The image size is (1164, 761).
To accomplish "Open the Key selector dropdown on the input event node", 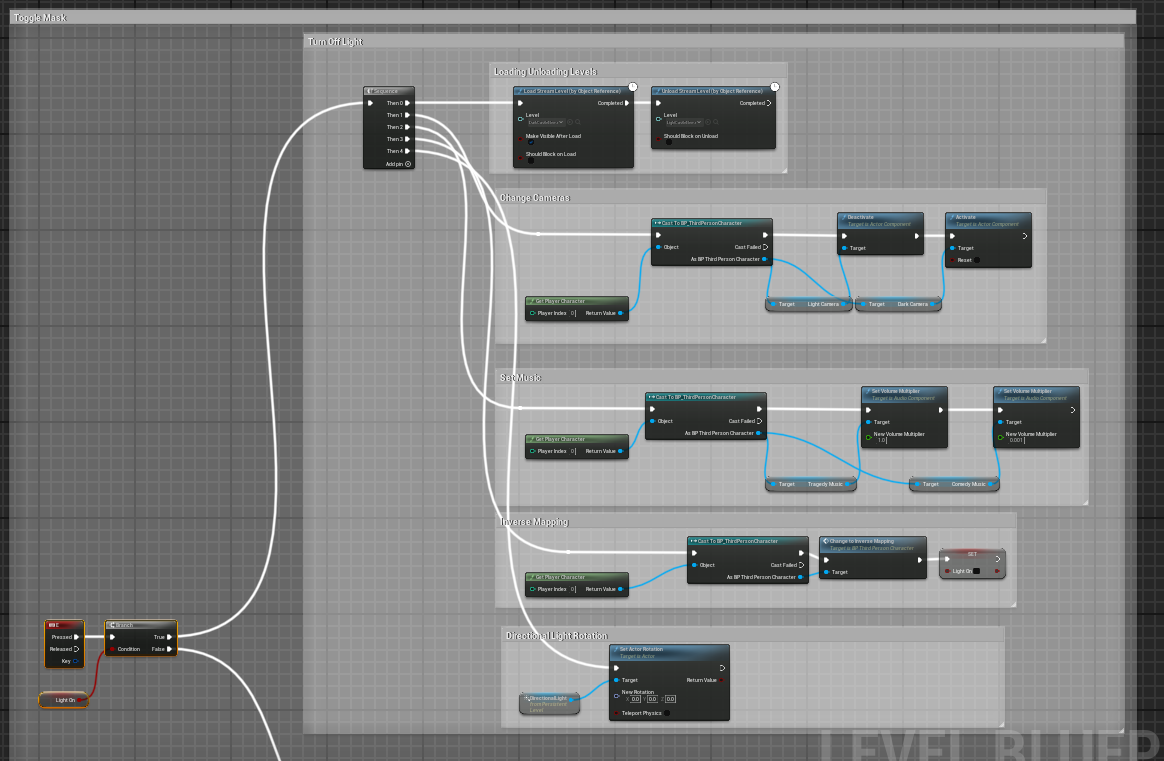I will 75,661.
